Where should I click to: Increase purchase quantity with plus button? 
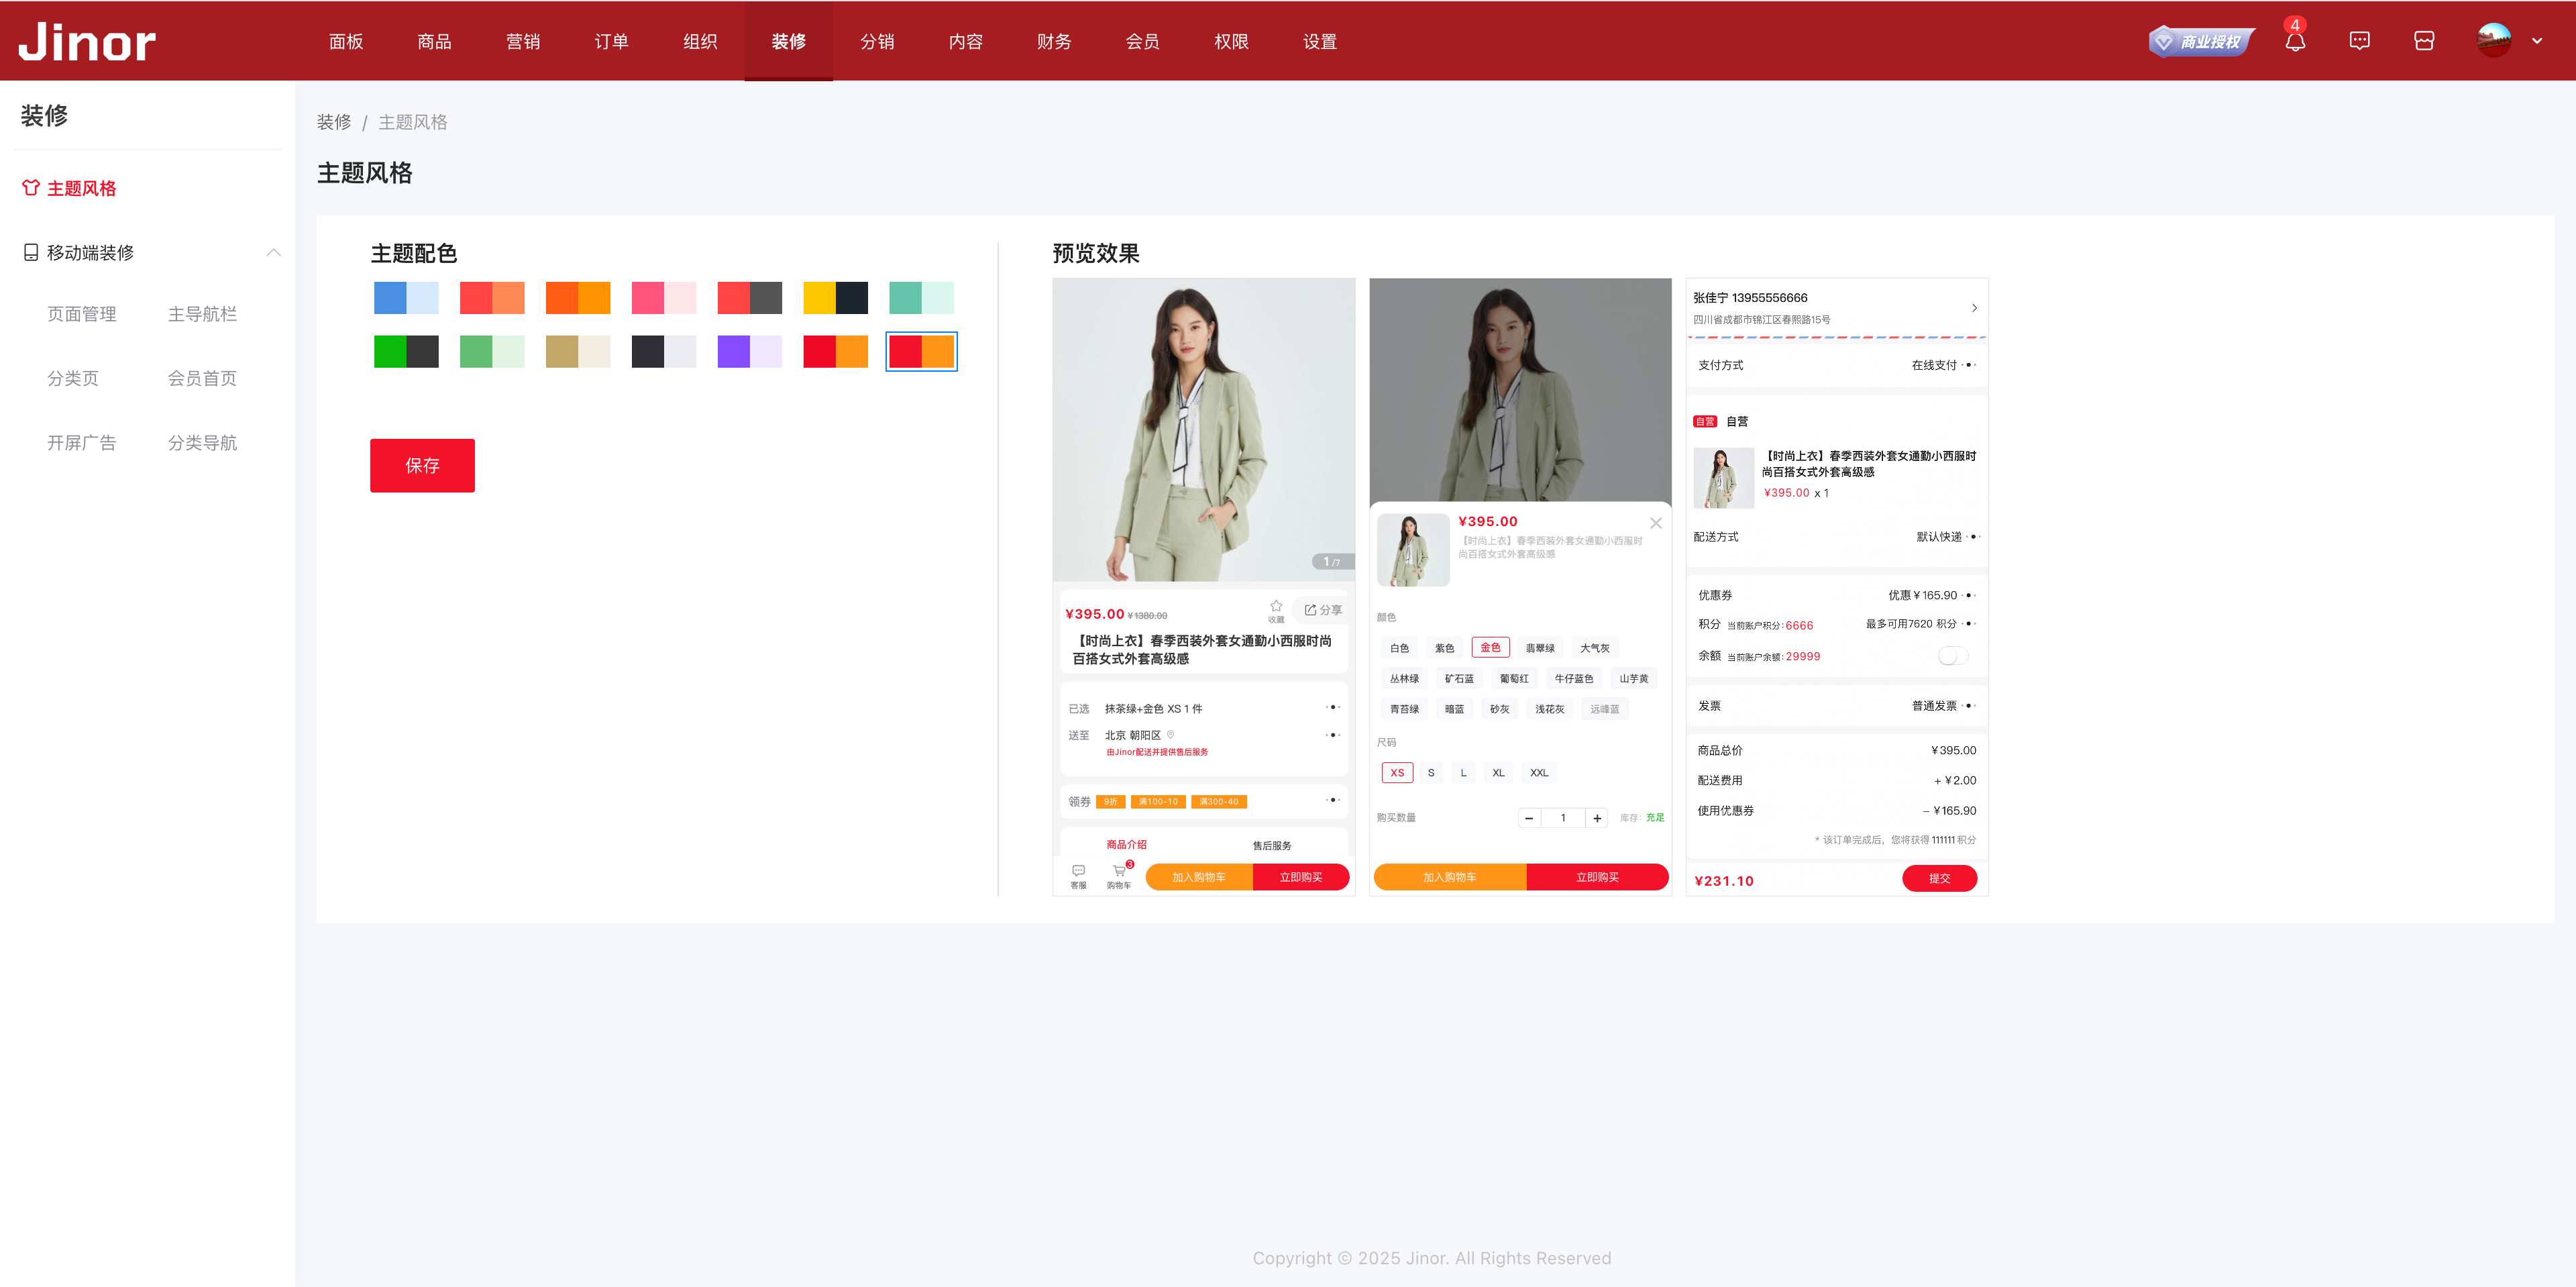click(1597, 818)
